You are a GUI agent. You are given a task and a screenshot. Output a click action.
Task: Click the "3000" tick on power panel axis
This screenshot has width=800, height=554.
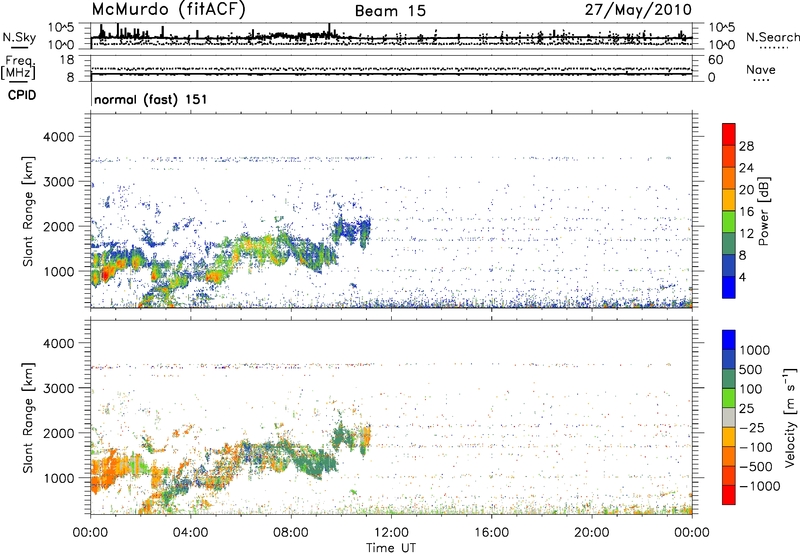coord(58,182)
